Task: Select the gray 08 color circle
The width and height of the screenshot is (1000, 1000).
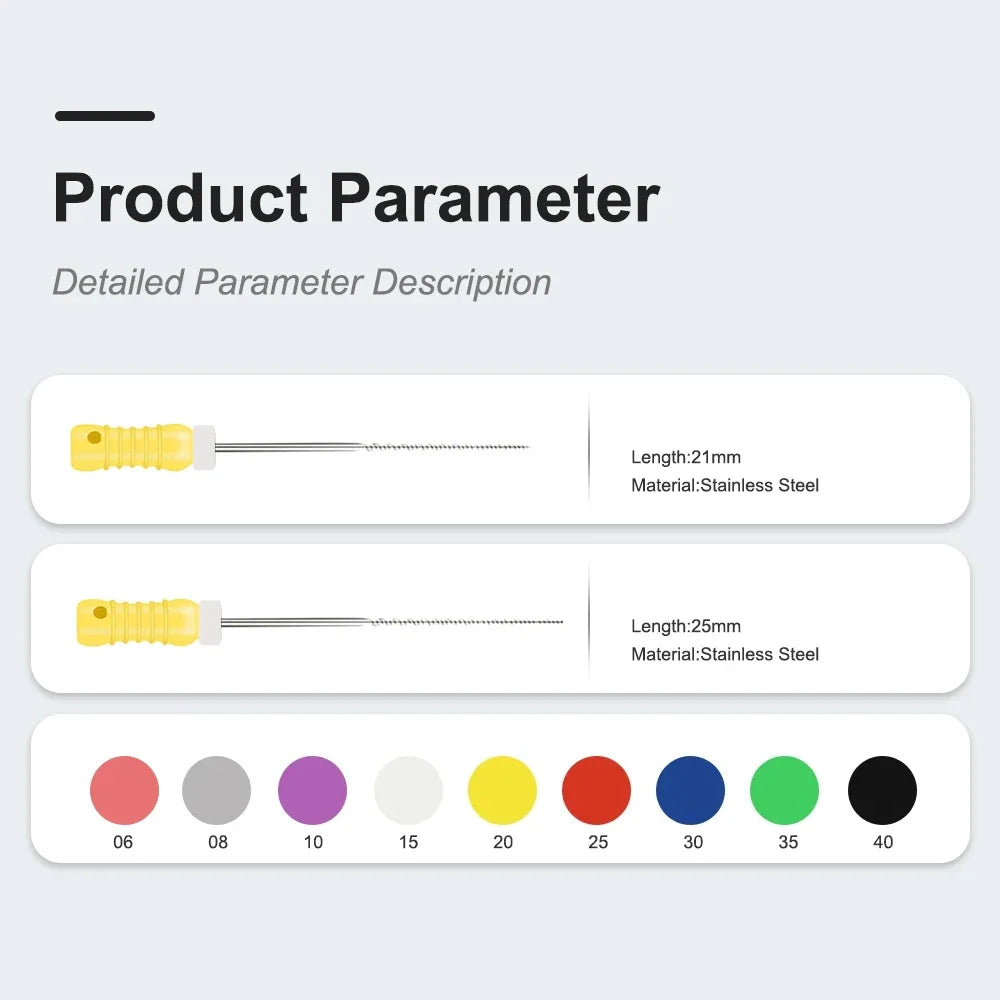Action: [217, 790]
